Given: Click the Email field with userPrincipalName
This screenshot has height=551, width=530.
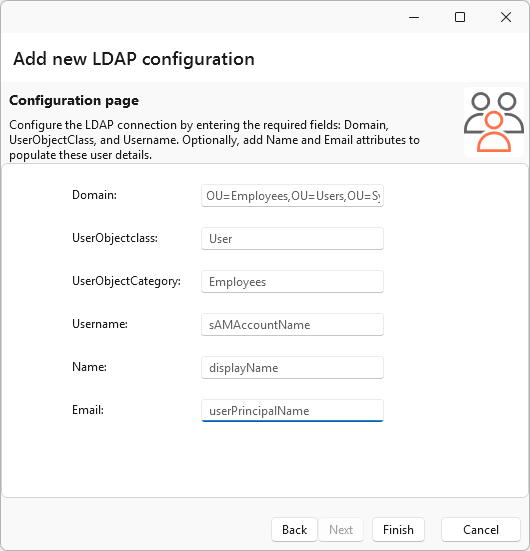Looking at the screenshot, I should point(292,410).
